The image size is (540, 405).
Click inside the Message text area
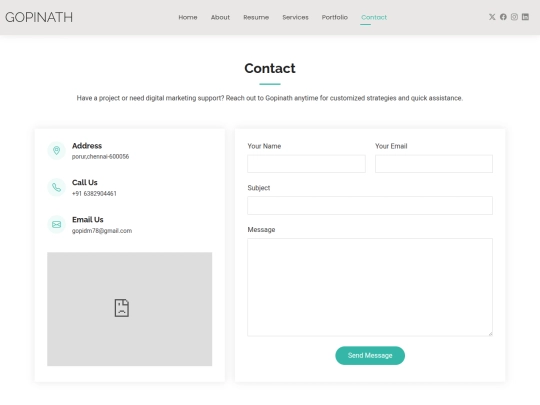point(370,287)
